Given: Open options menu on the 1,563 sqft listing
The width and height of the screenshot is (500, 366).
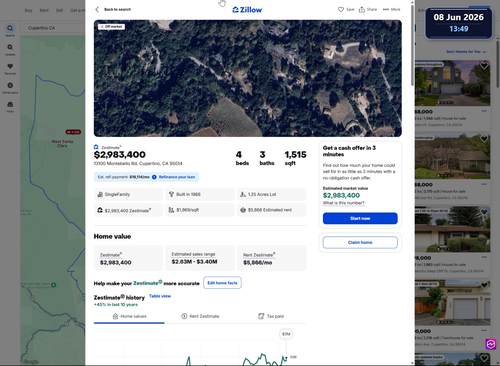Looking at the screenshot, I should (484, 257).
